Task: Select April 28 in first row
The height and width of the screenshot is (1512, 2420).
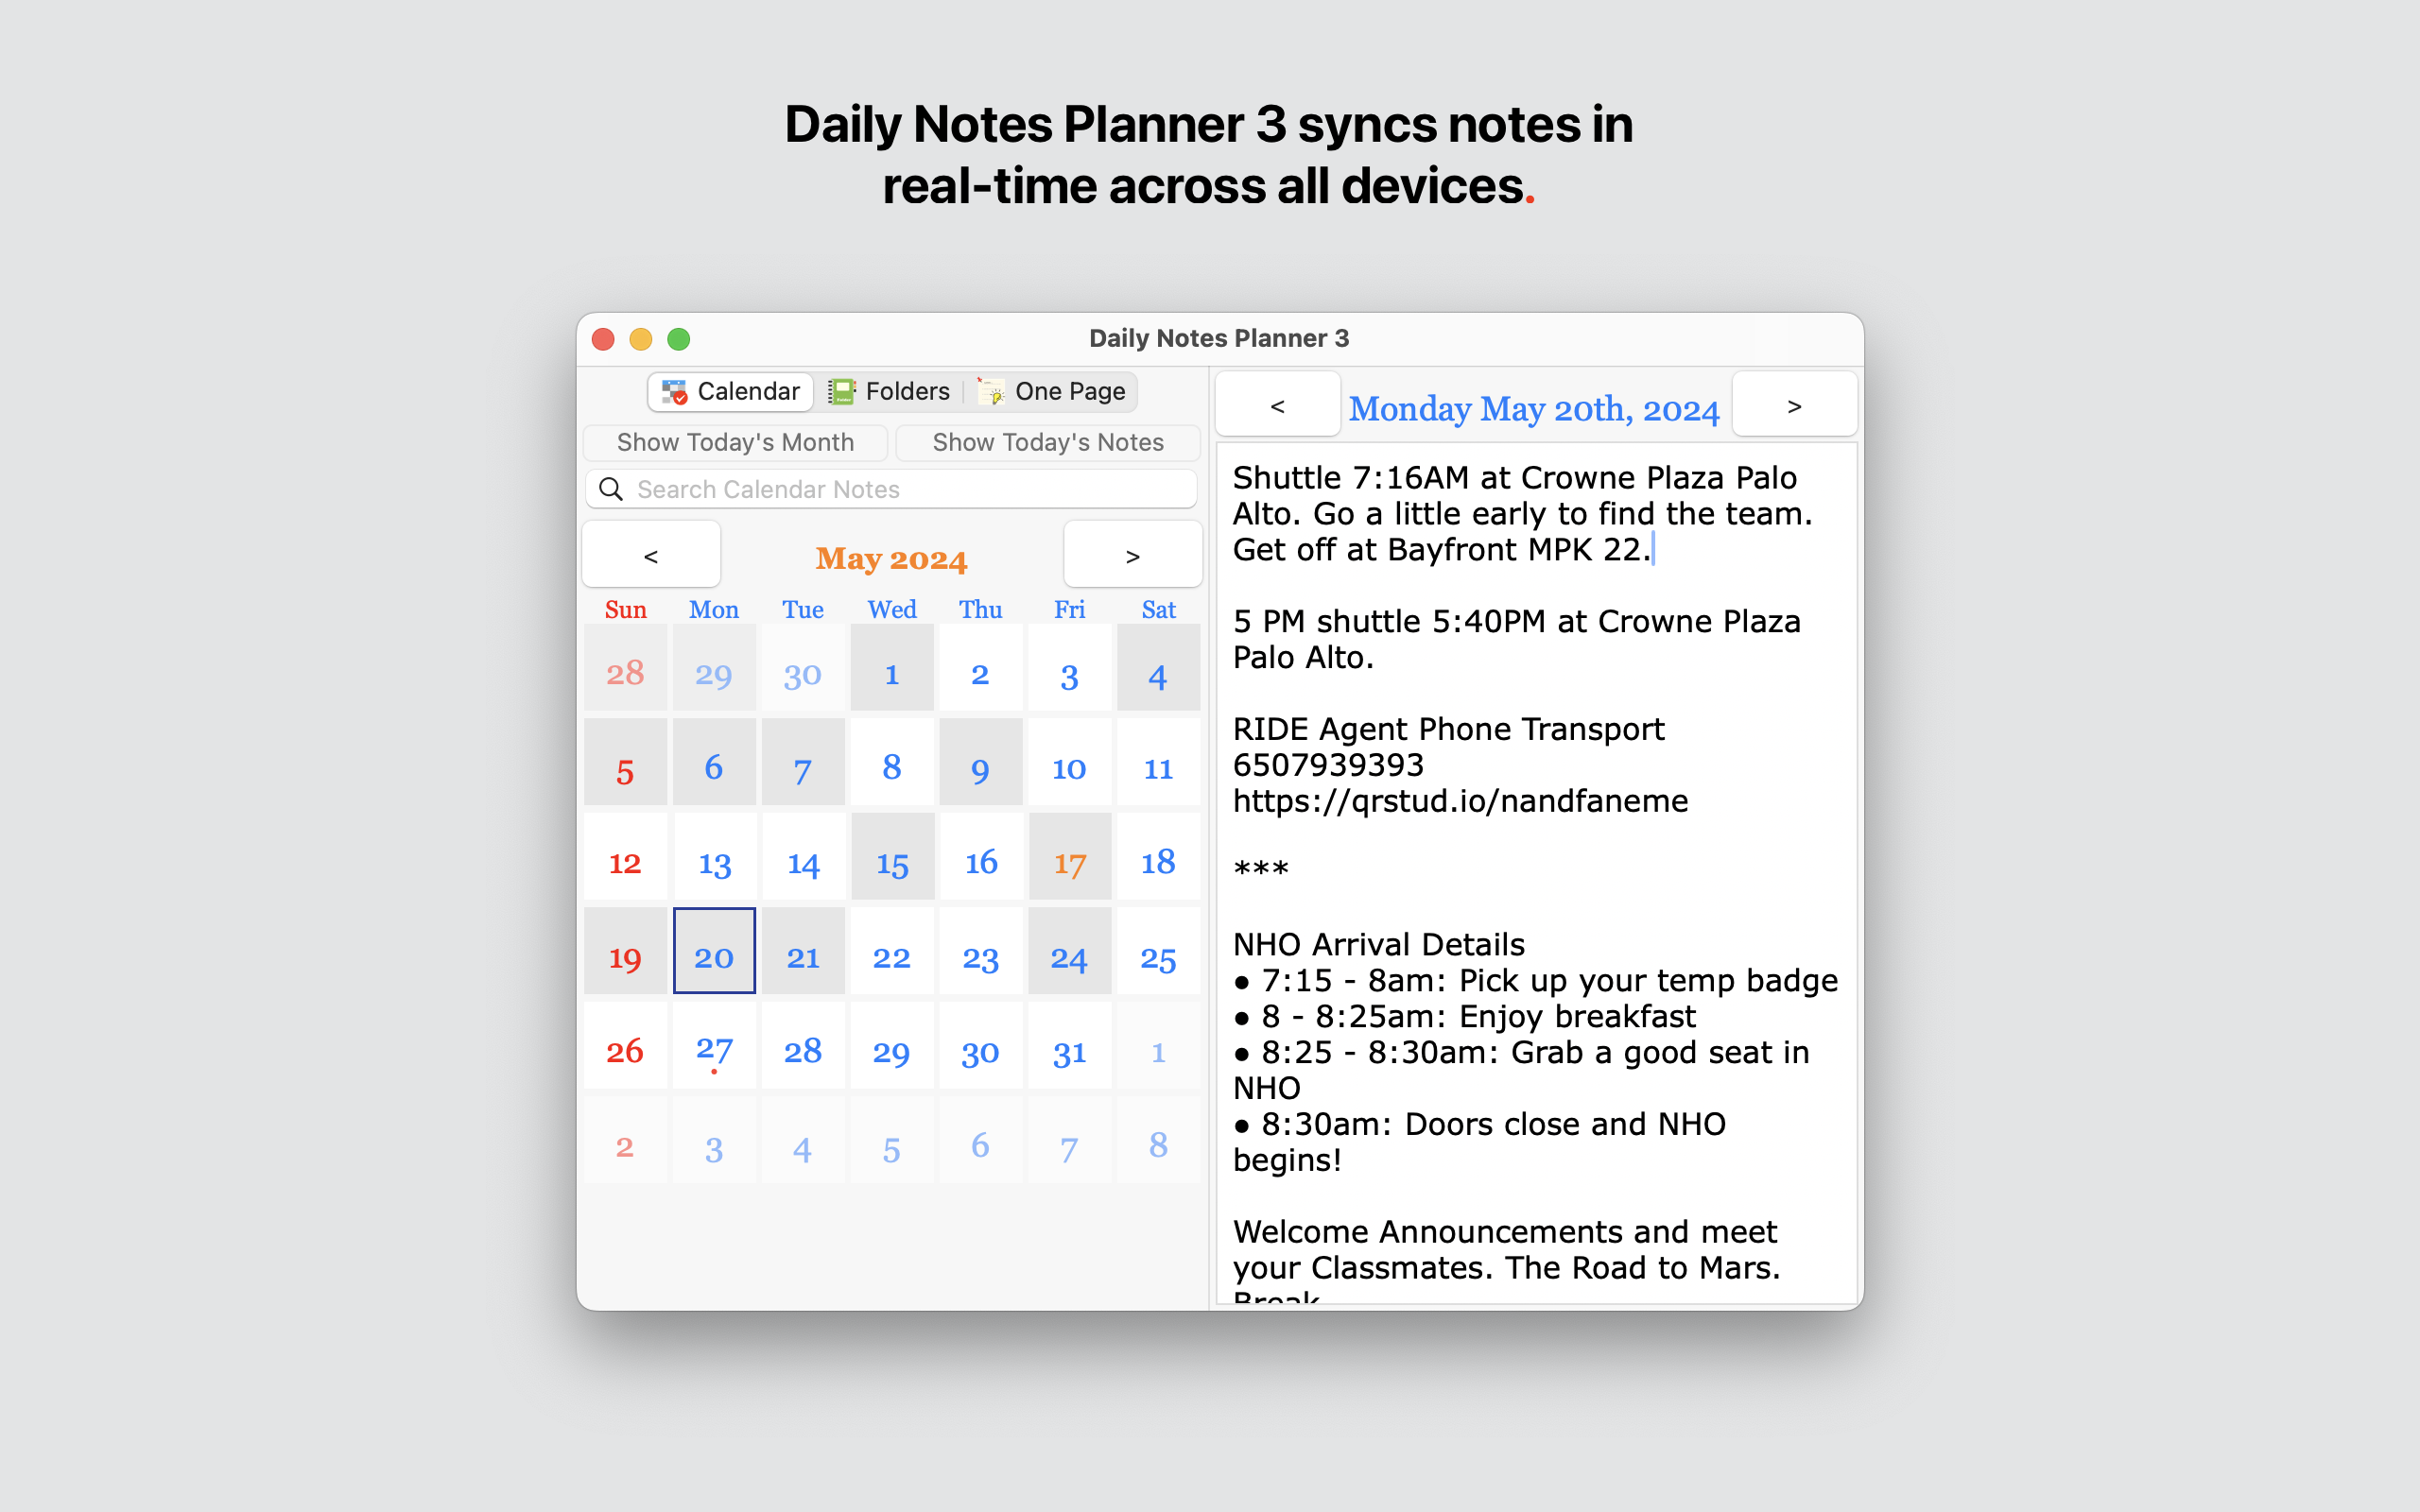Action: click(x=625, y=668)
